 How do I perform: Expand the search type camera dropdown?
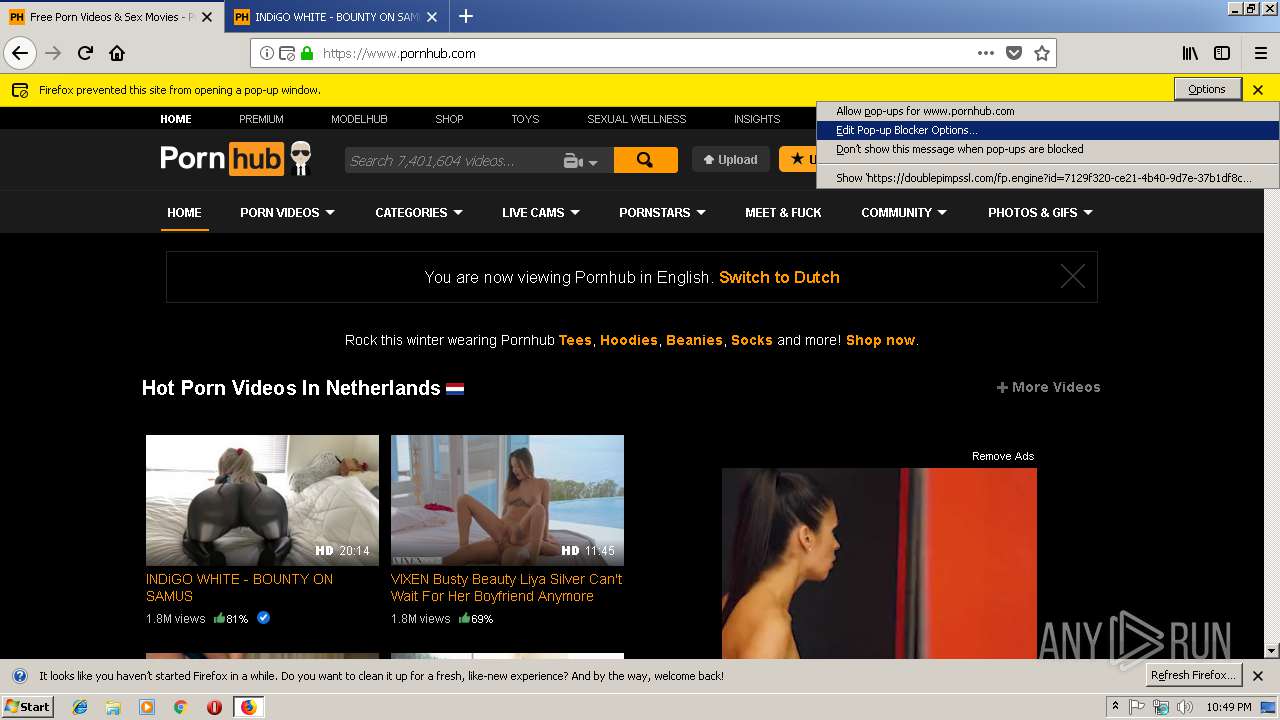(x=581, y=160)
